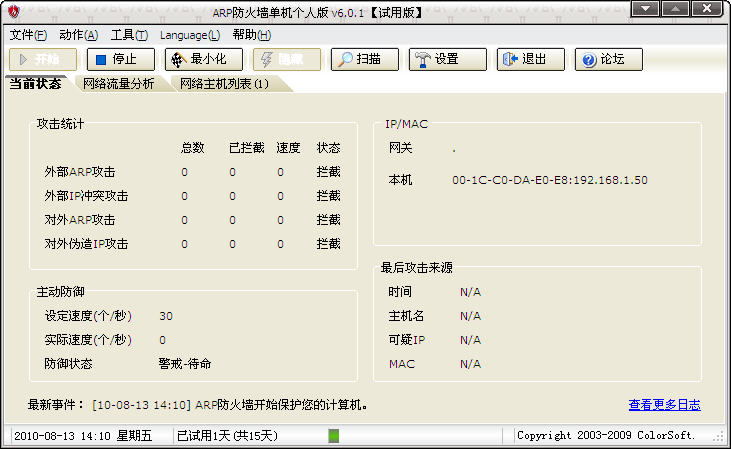Open the 查看更多日志 link
This screenshot has width=731, height=449.
coord(664,405)
